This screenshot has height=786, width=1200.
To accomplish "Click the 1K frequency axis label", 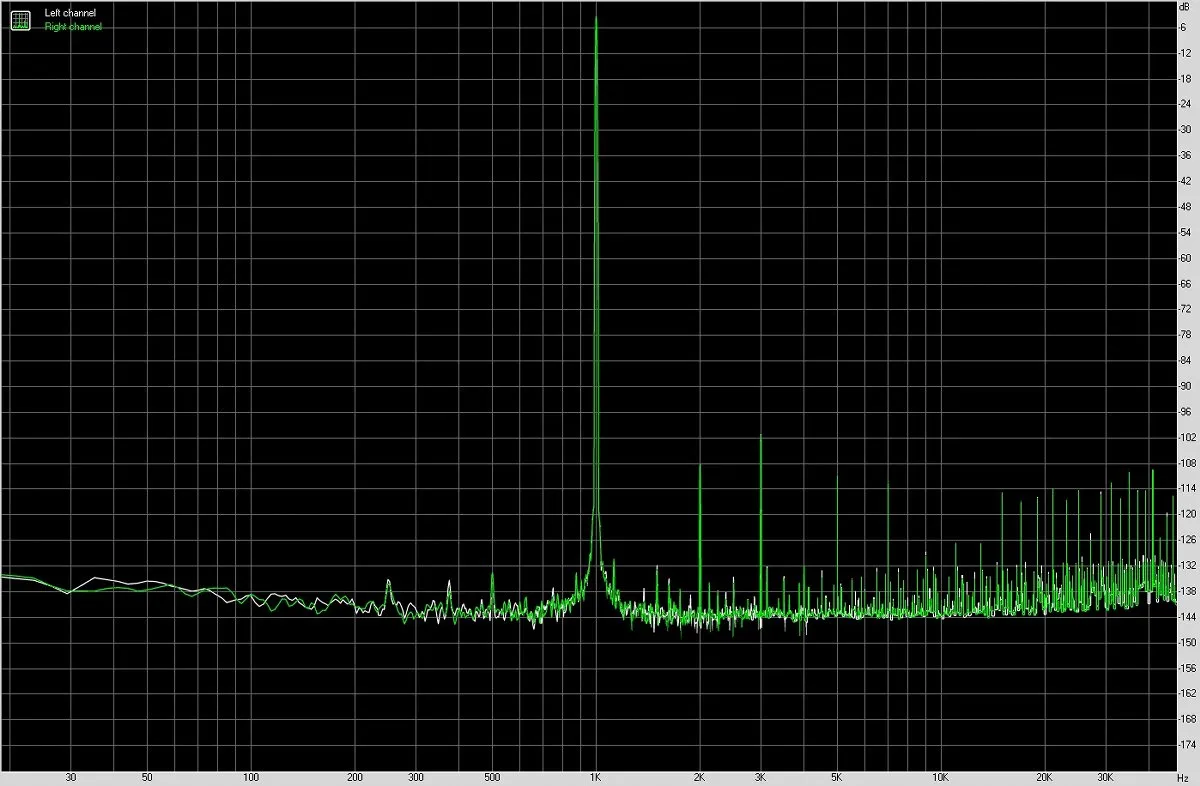I will (596, 777).
